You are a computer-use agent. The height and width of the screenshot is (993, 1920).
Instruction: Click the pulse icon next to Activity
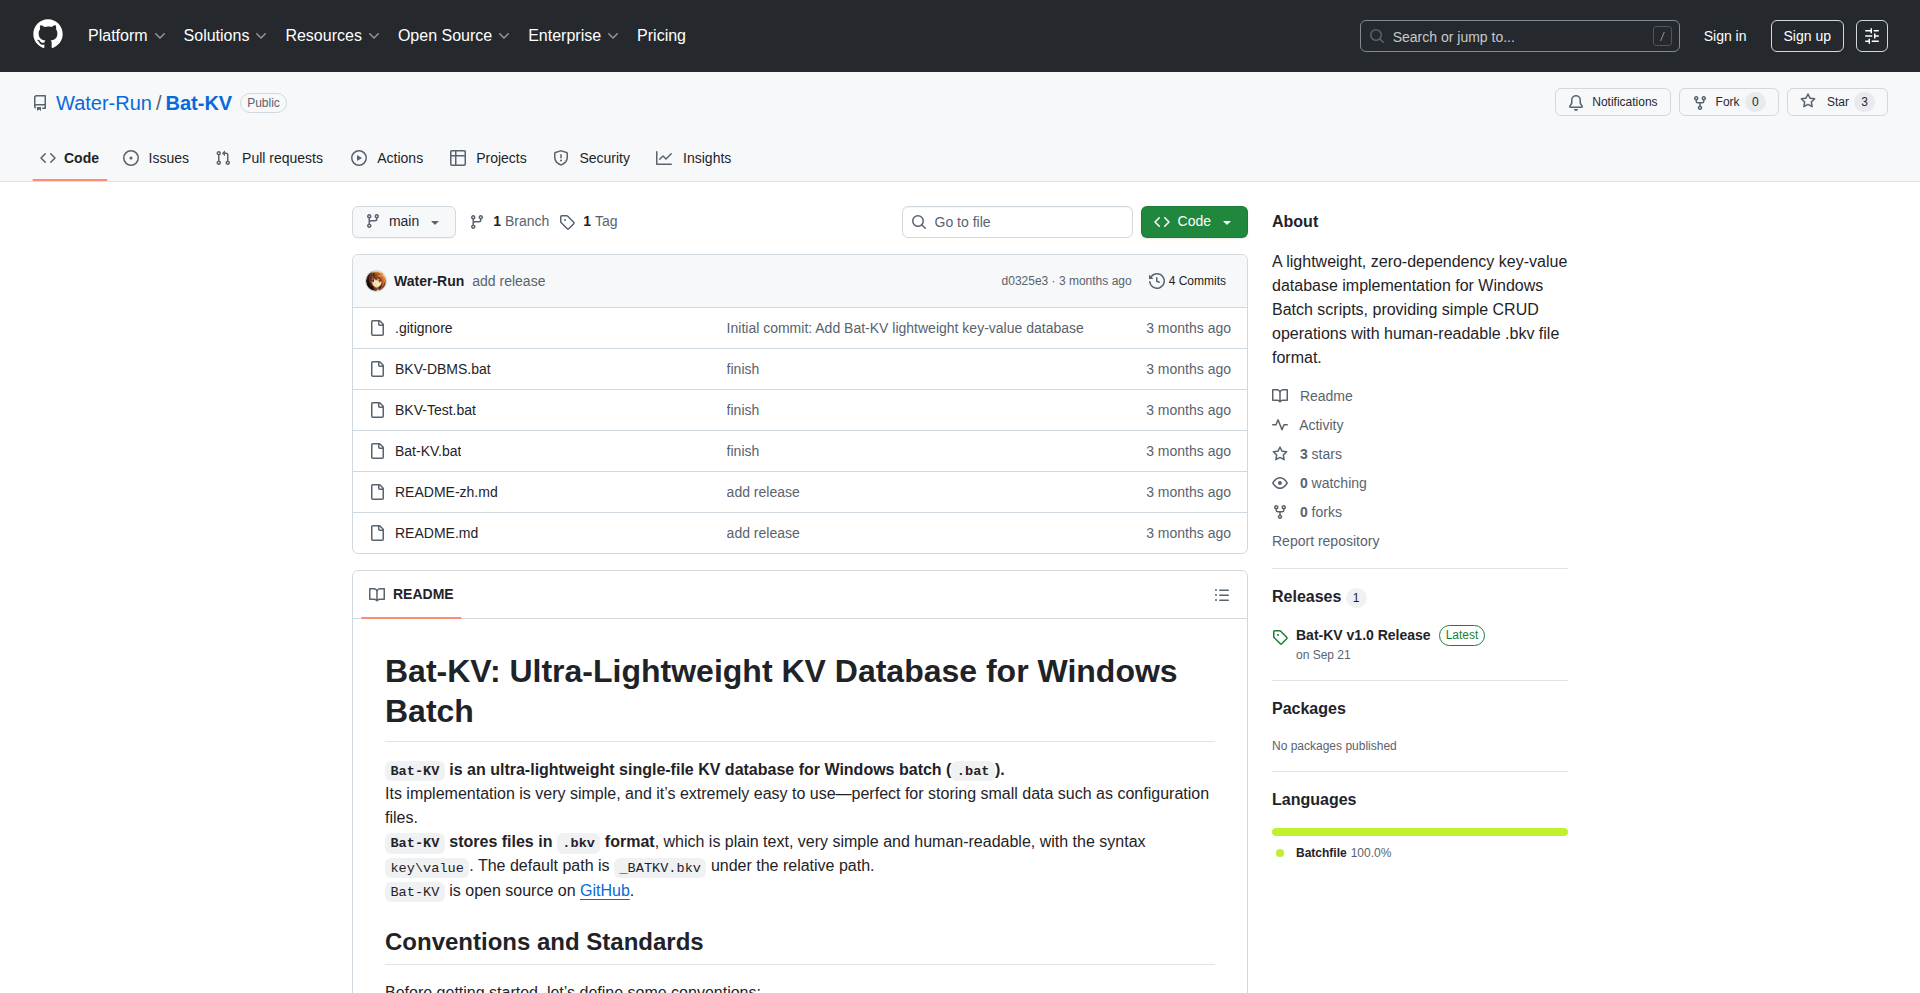point(1280,425)
